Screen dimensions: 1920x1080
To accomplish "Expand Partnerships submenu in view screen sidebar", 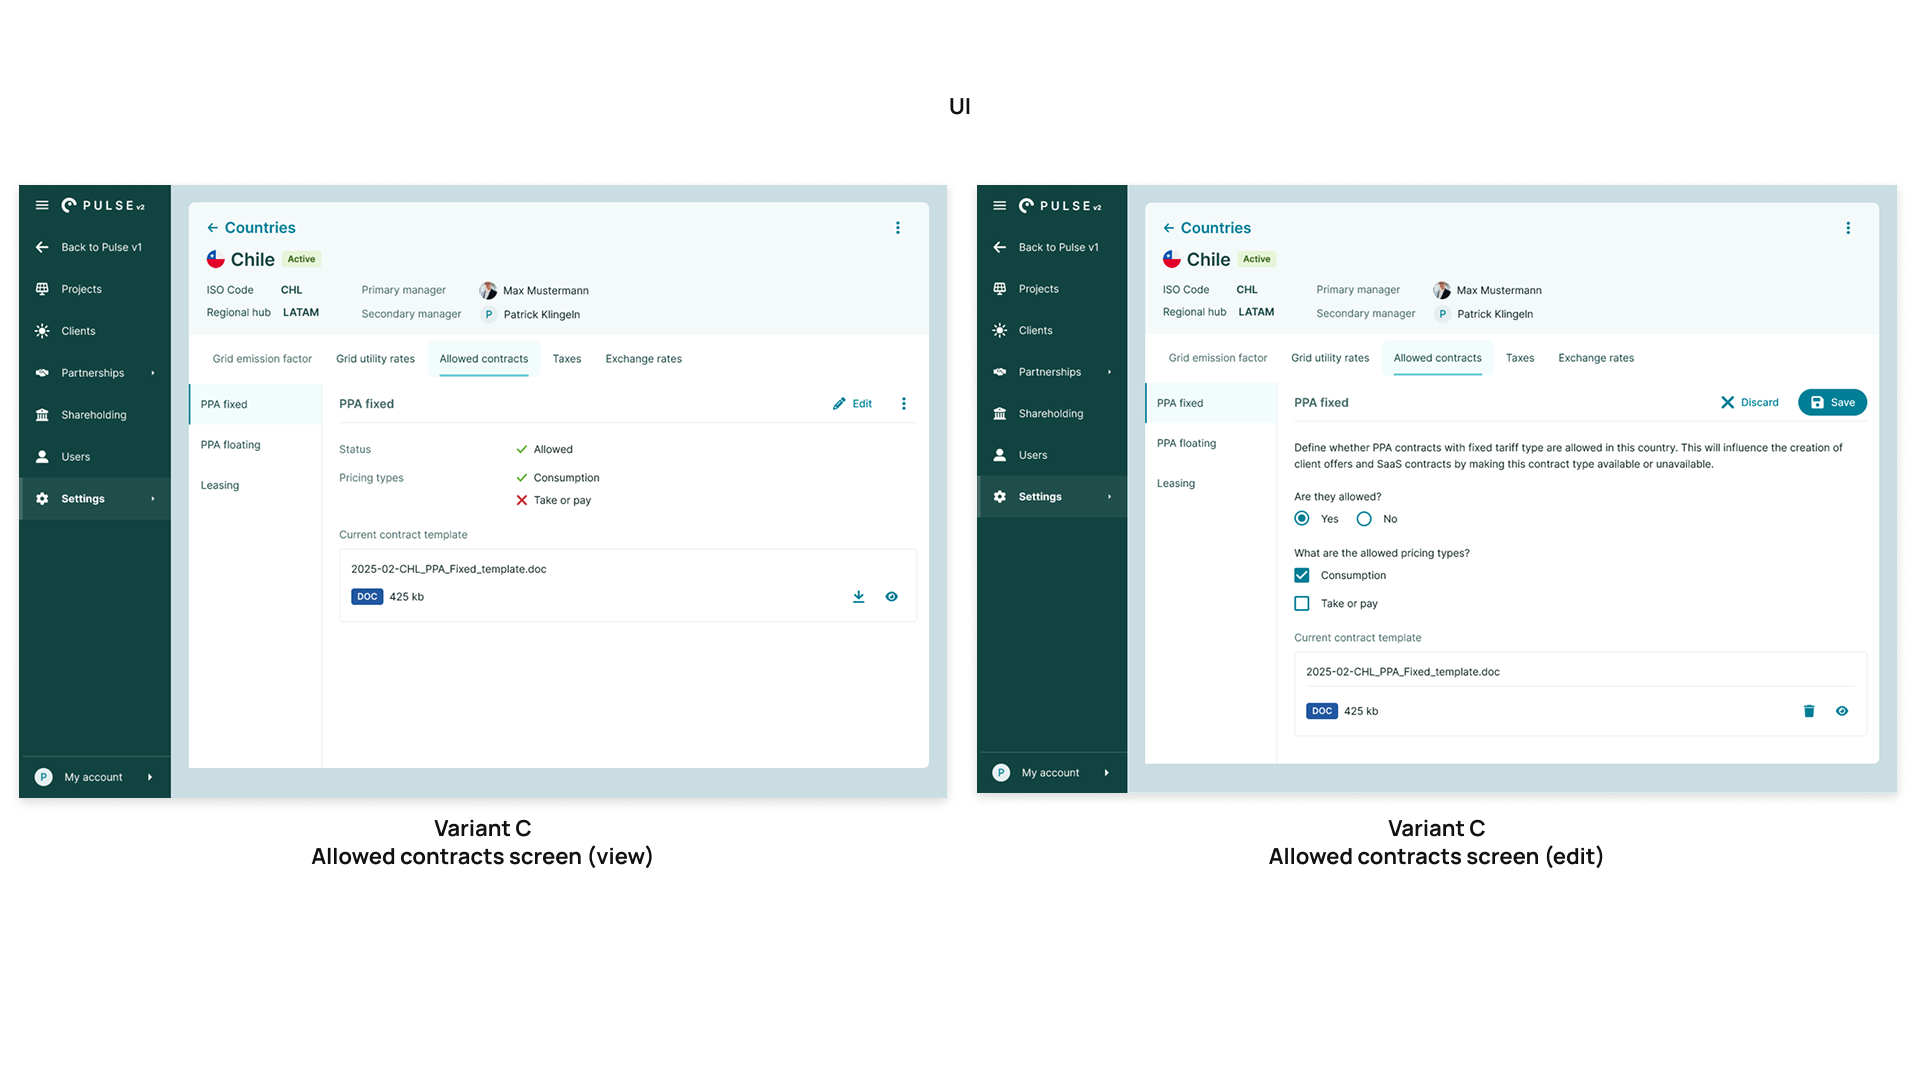I will pyautogui.click(x=153, y=373).
